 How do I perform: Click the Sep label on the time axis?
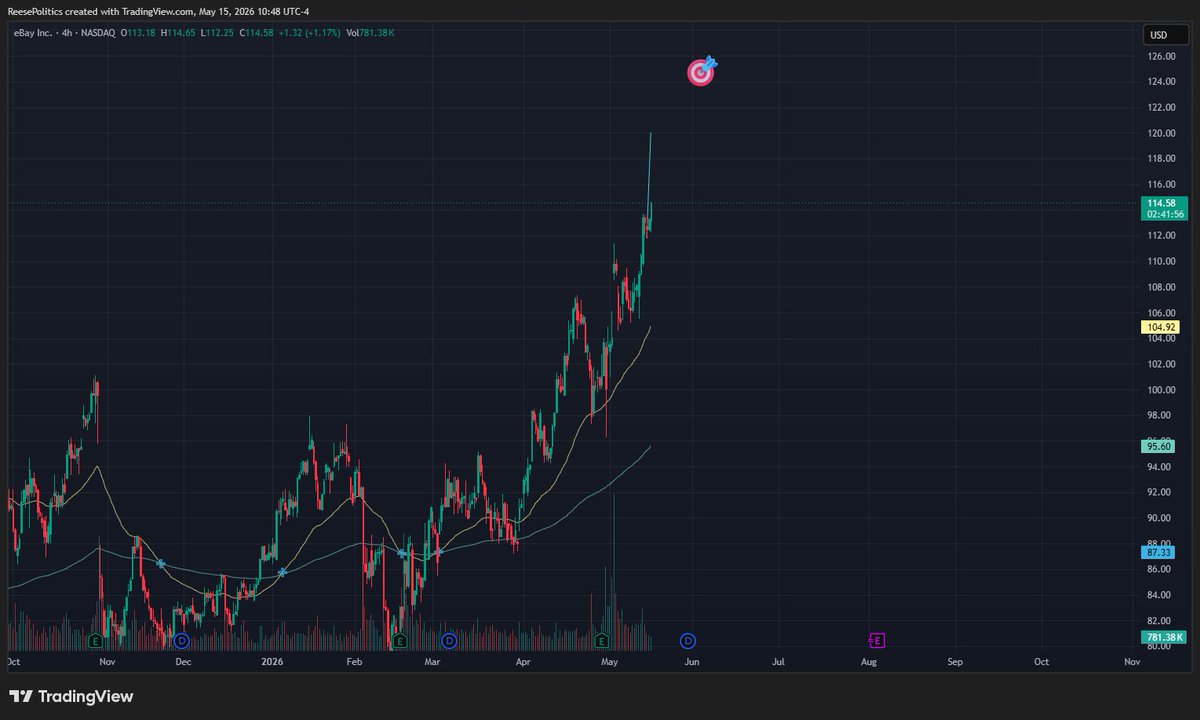955,662
